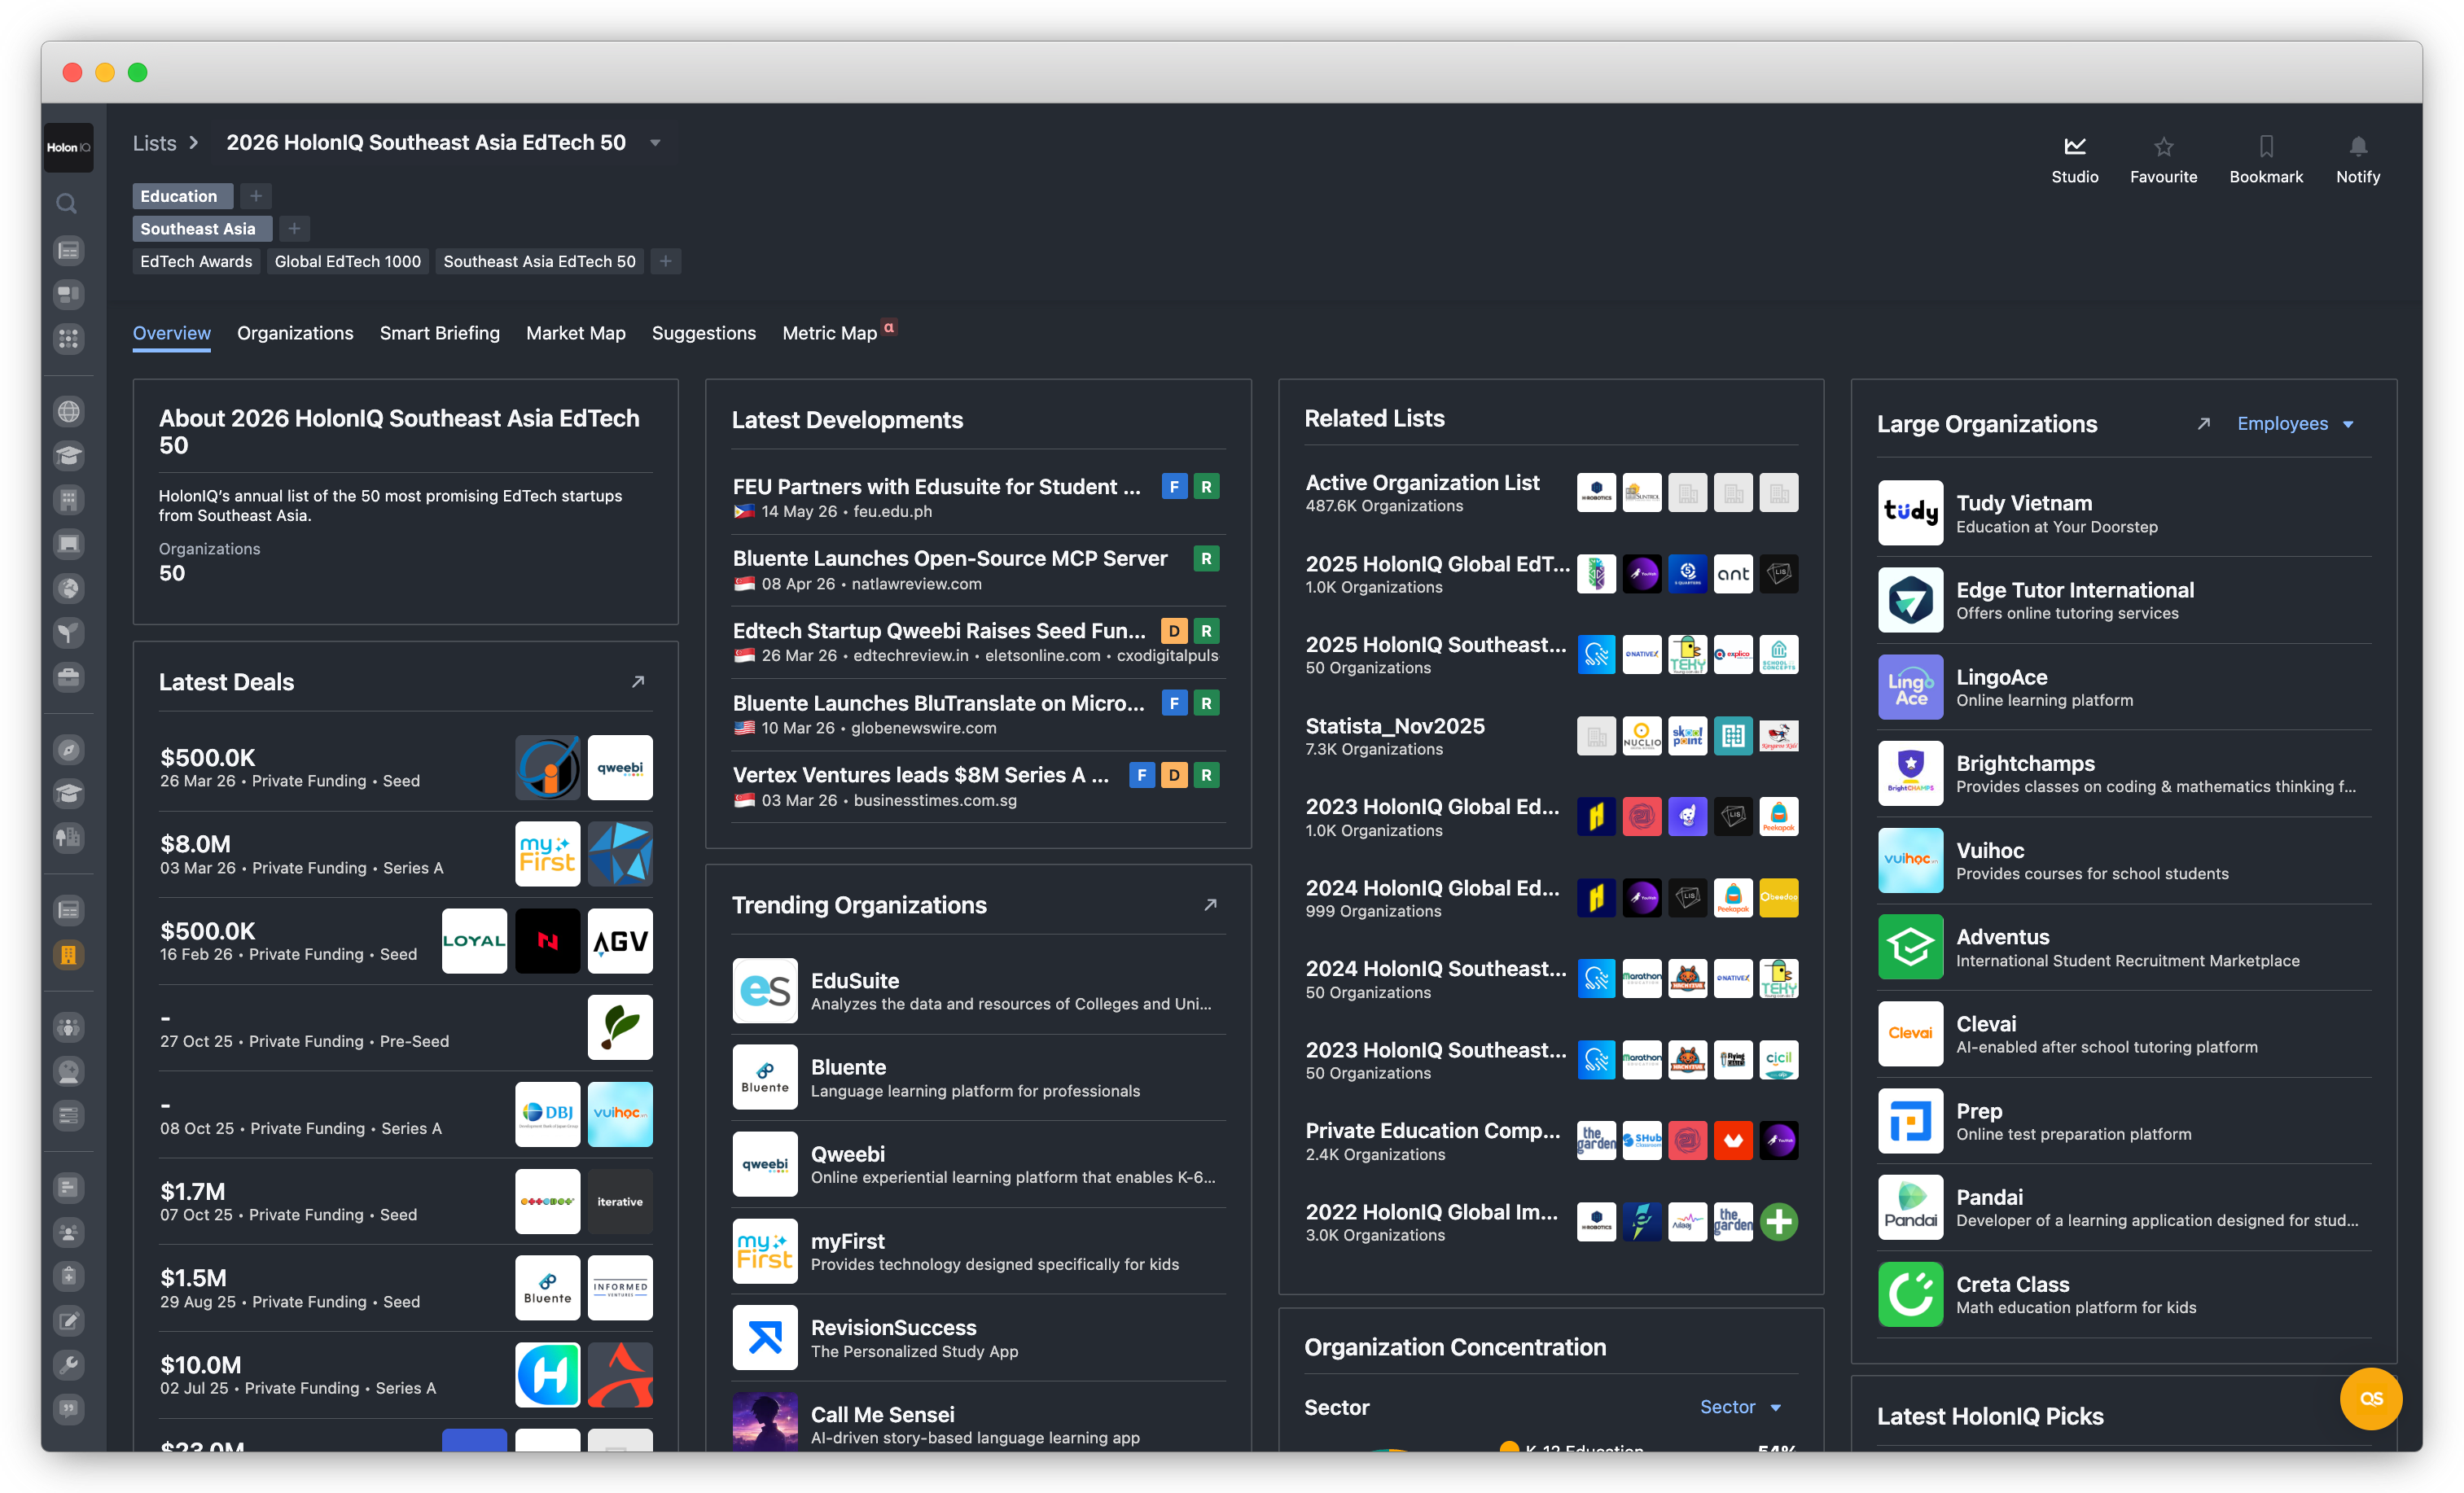Bookmark this list
Screen dimensions: 2464x1493
coord(2265,146)
